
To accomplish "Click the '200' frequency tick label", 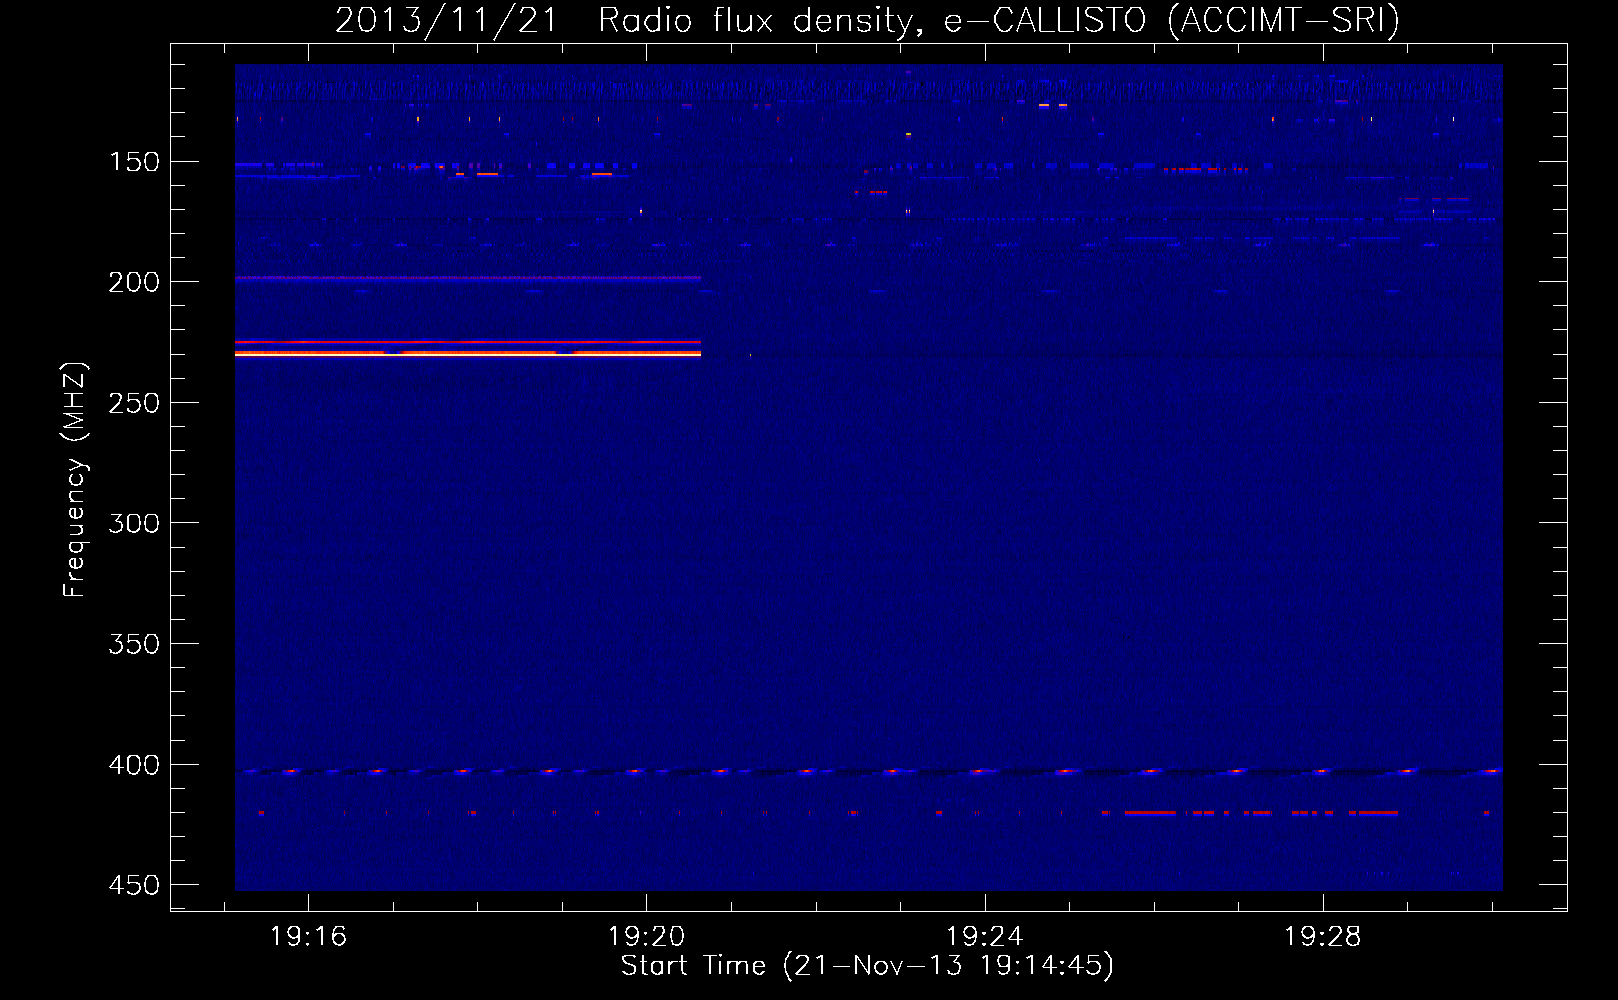I will pos(134,282).
